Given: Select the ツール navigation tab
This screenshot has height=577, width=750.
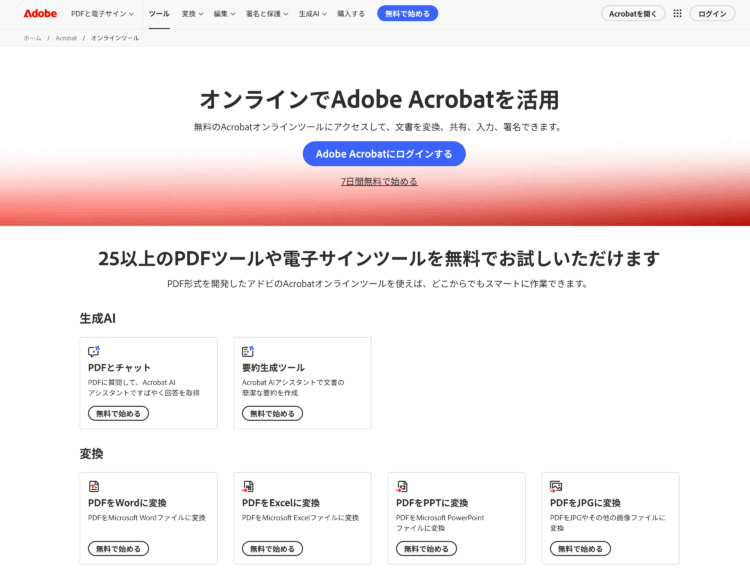Looking at the screenshot, I should click(x=159, y=14).
